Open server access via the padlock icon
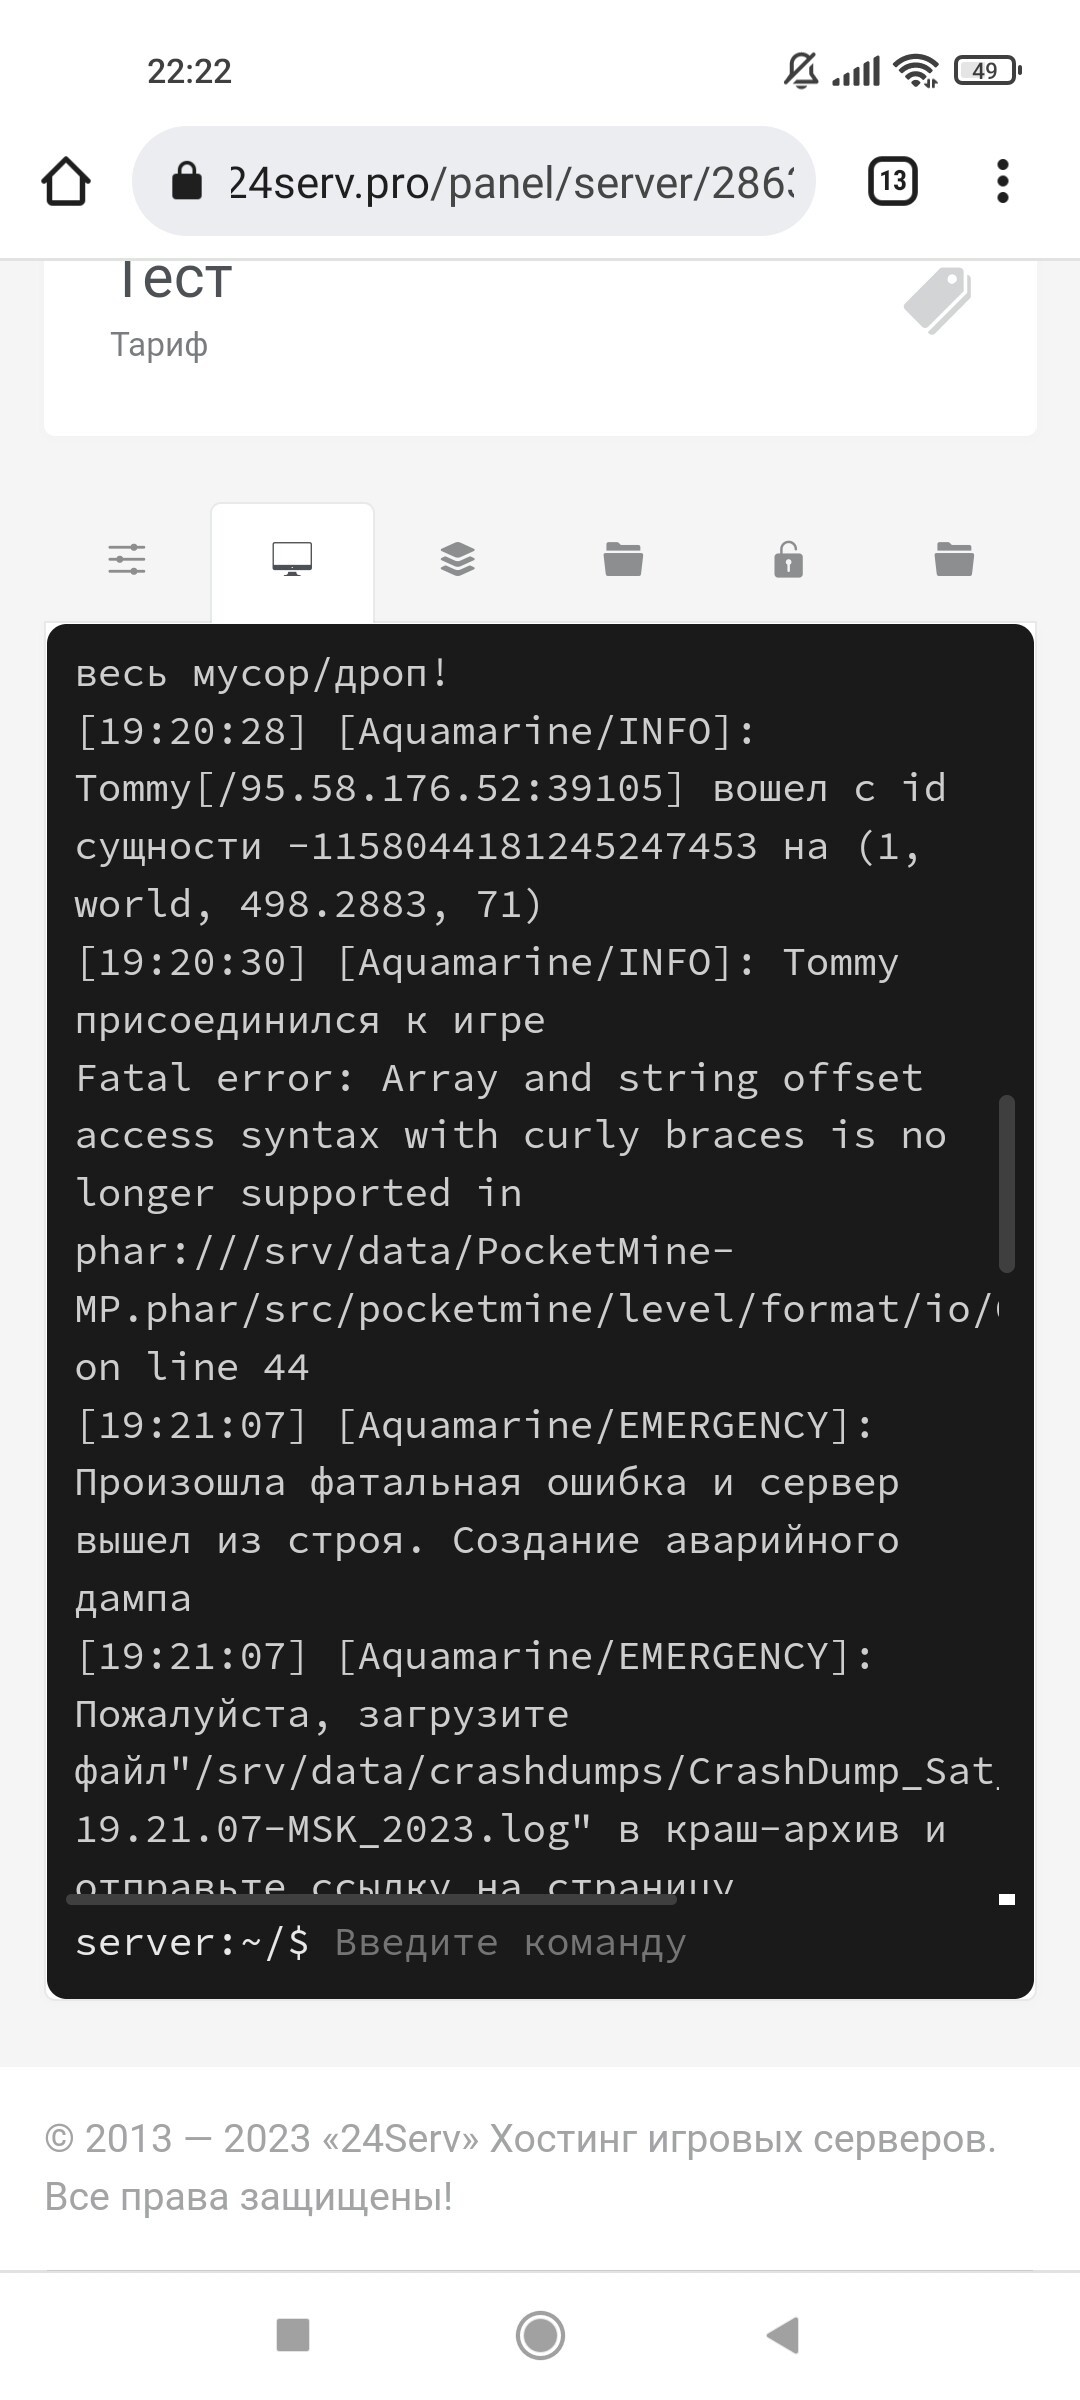Viewport: 1080px width, 2400px height. point(789,560)
